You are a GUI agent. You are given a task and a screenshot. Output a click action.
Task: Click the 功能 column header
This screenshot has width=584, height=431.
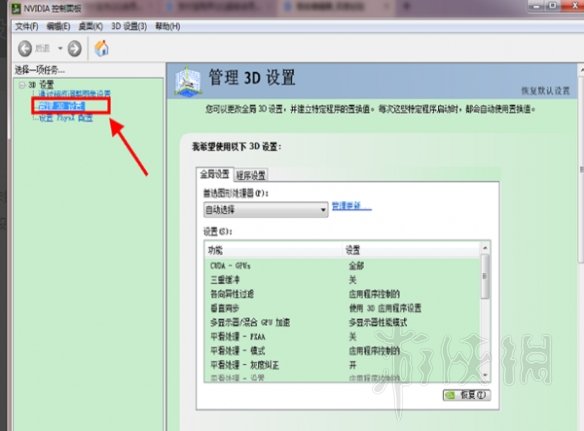pyautogui.click(x=273, y=250)
